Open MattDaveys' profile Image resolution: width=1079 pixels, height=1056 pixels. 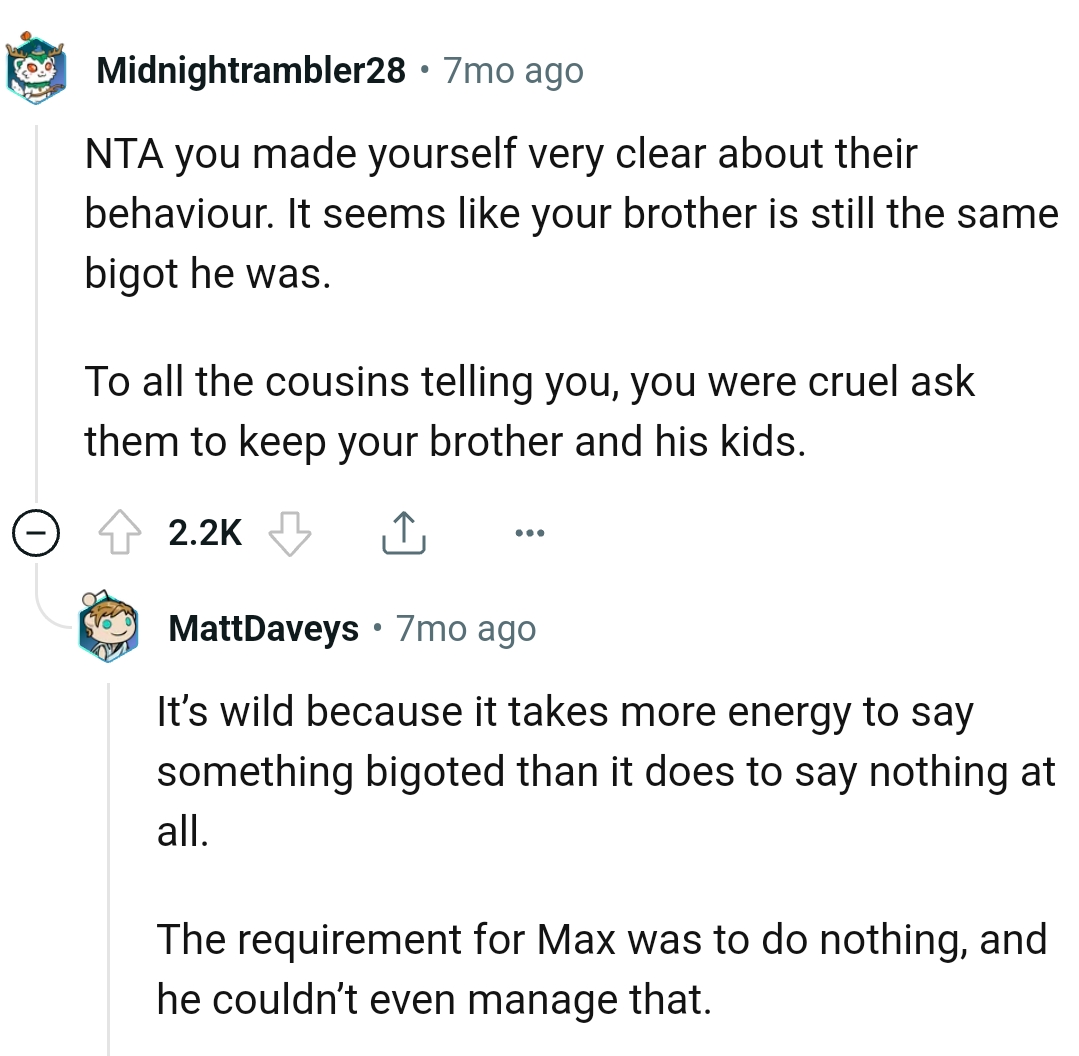(263, 628)
